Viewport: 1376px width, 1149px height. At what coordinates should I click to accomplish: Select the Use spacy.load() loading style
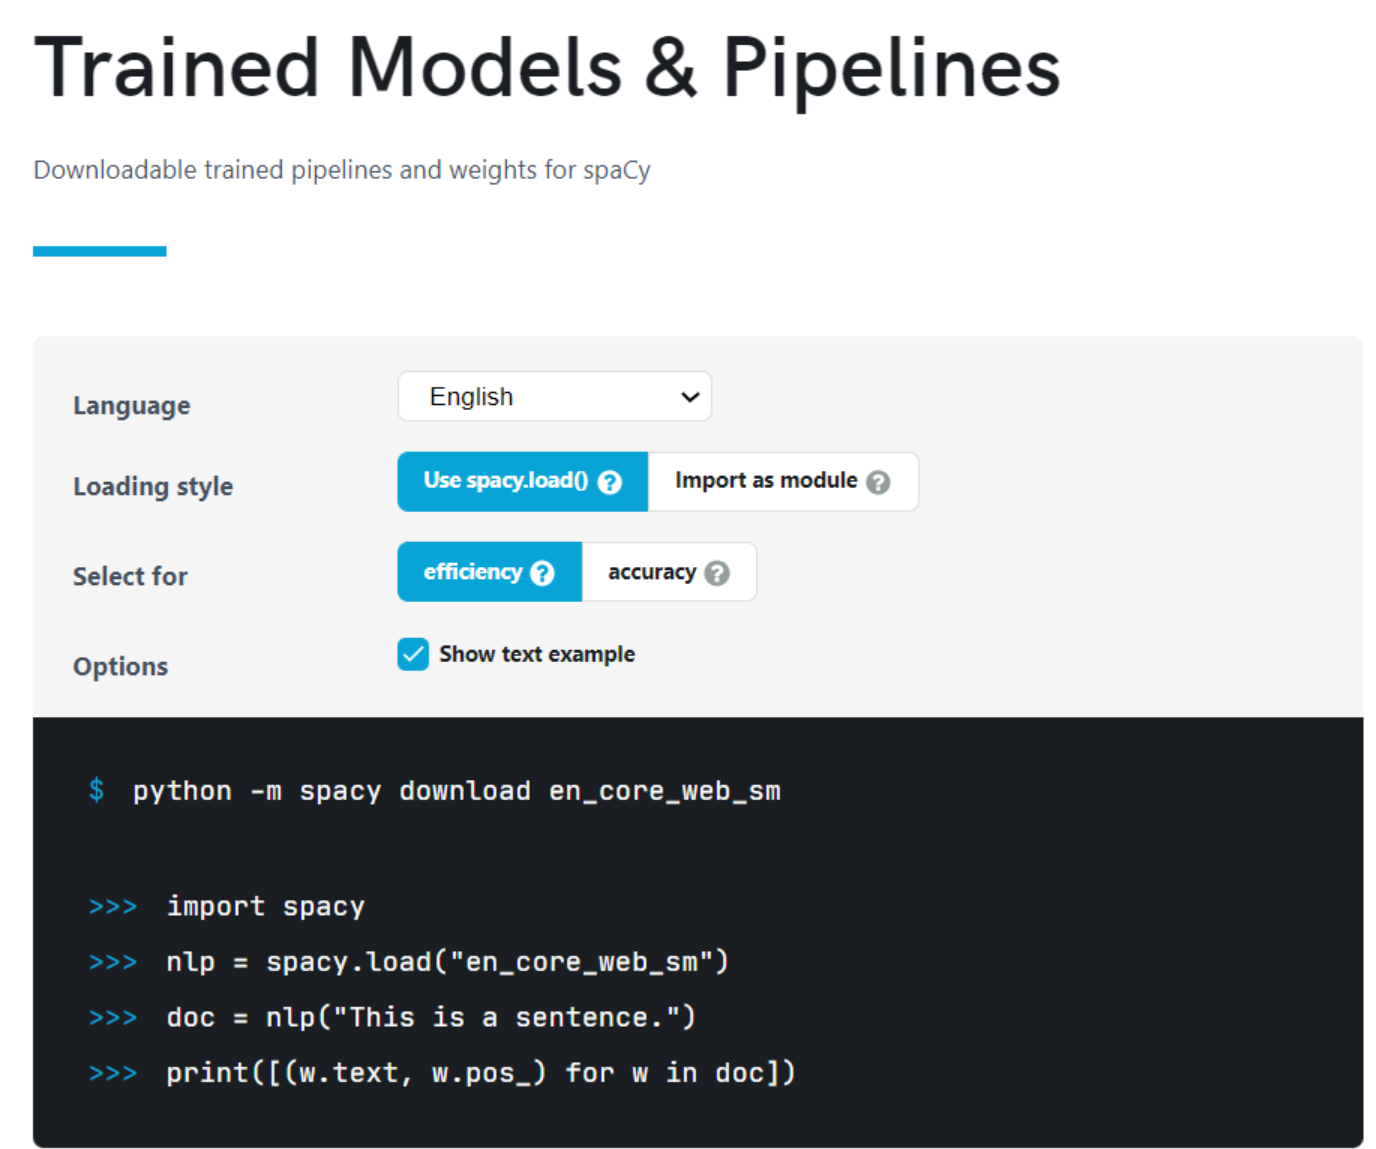coord(506,481)
